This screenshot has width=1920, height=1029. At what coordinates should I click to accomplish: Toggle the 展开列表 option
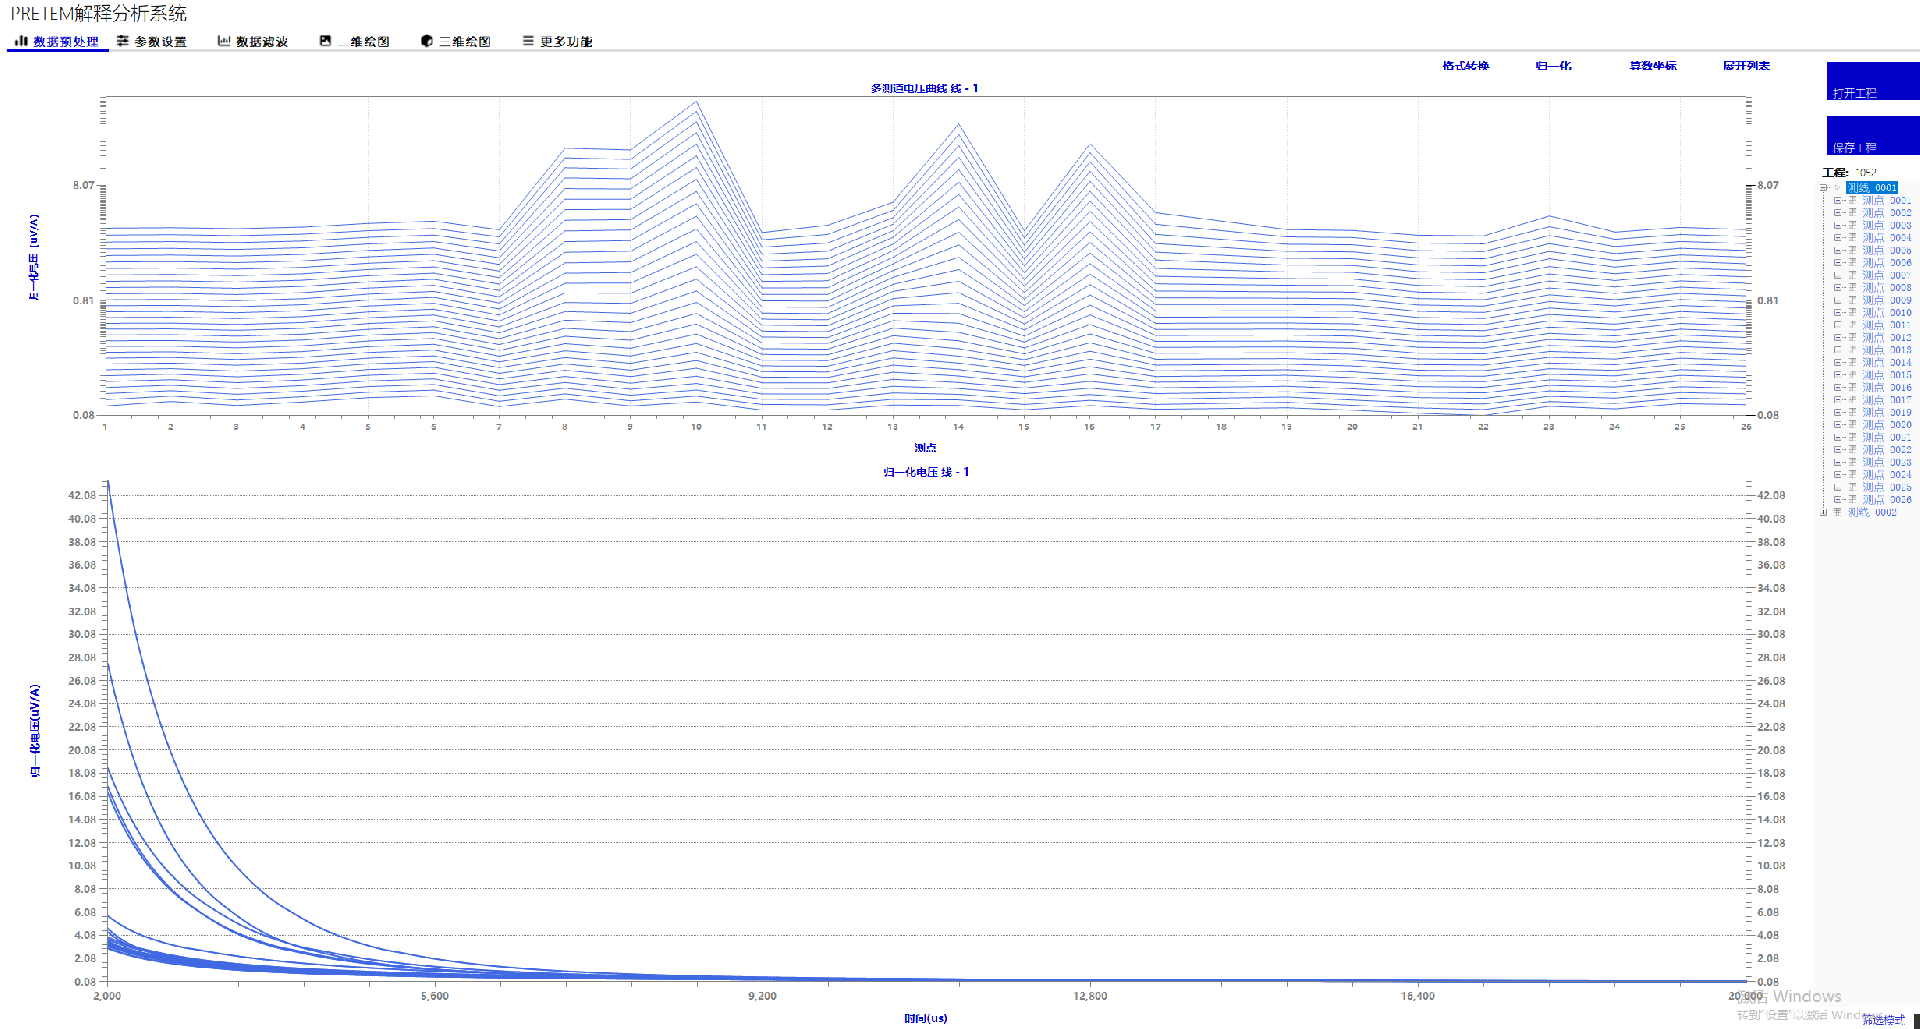click(1746, 66)
